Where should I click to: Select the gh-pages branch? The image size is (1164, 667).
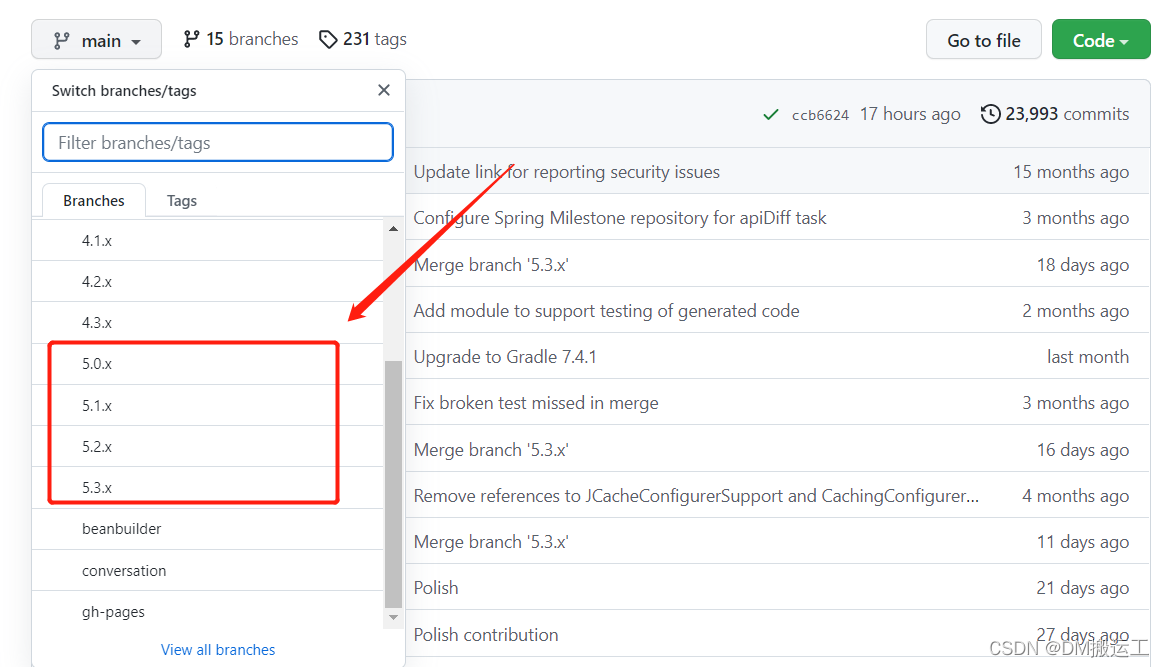208,612
